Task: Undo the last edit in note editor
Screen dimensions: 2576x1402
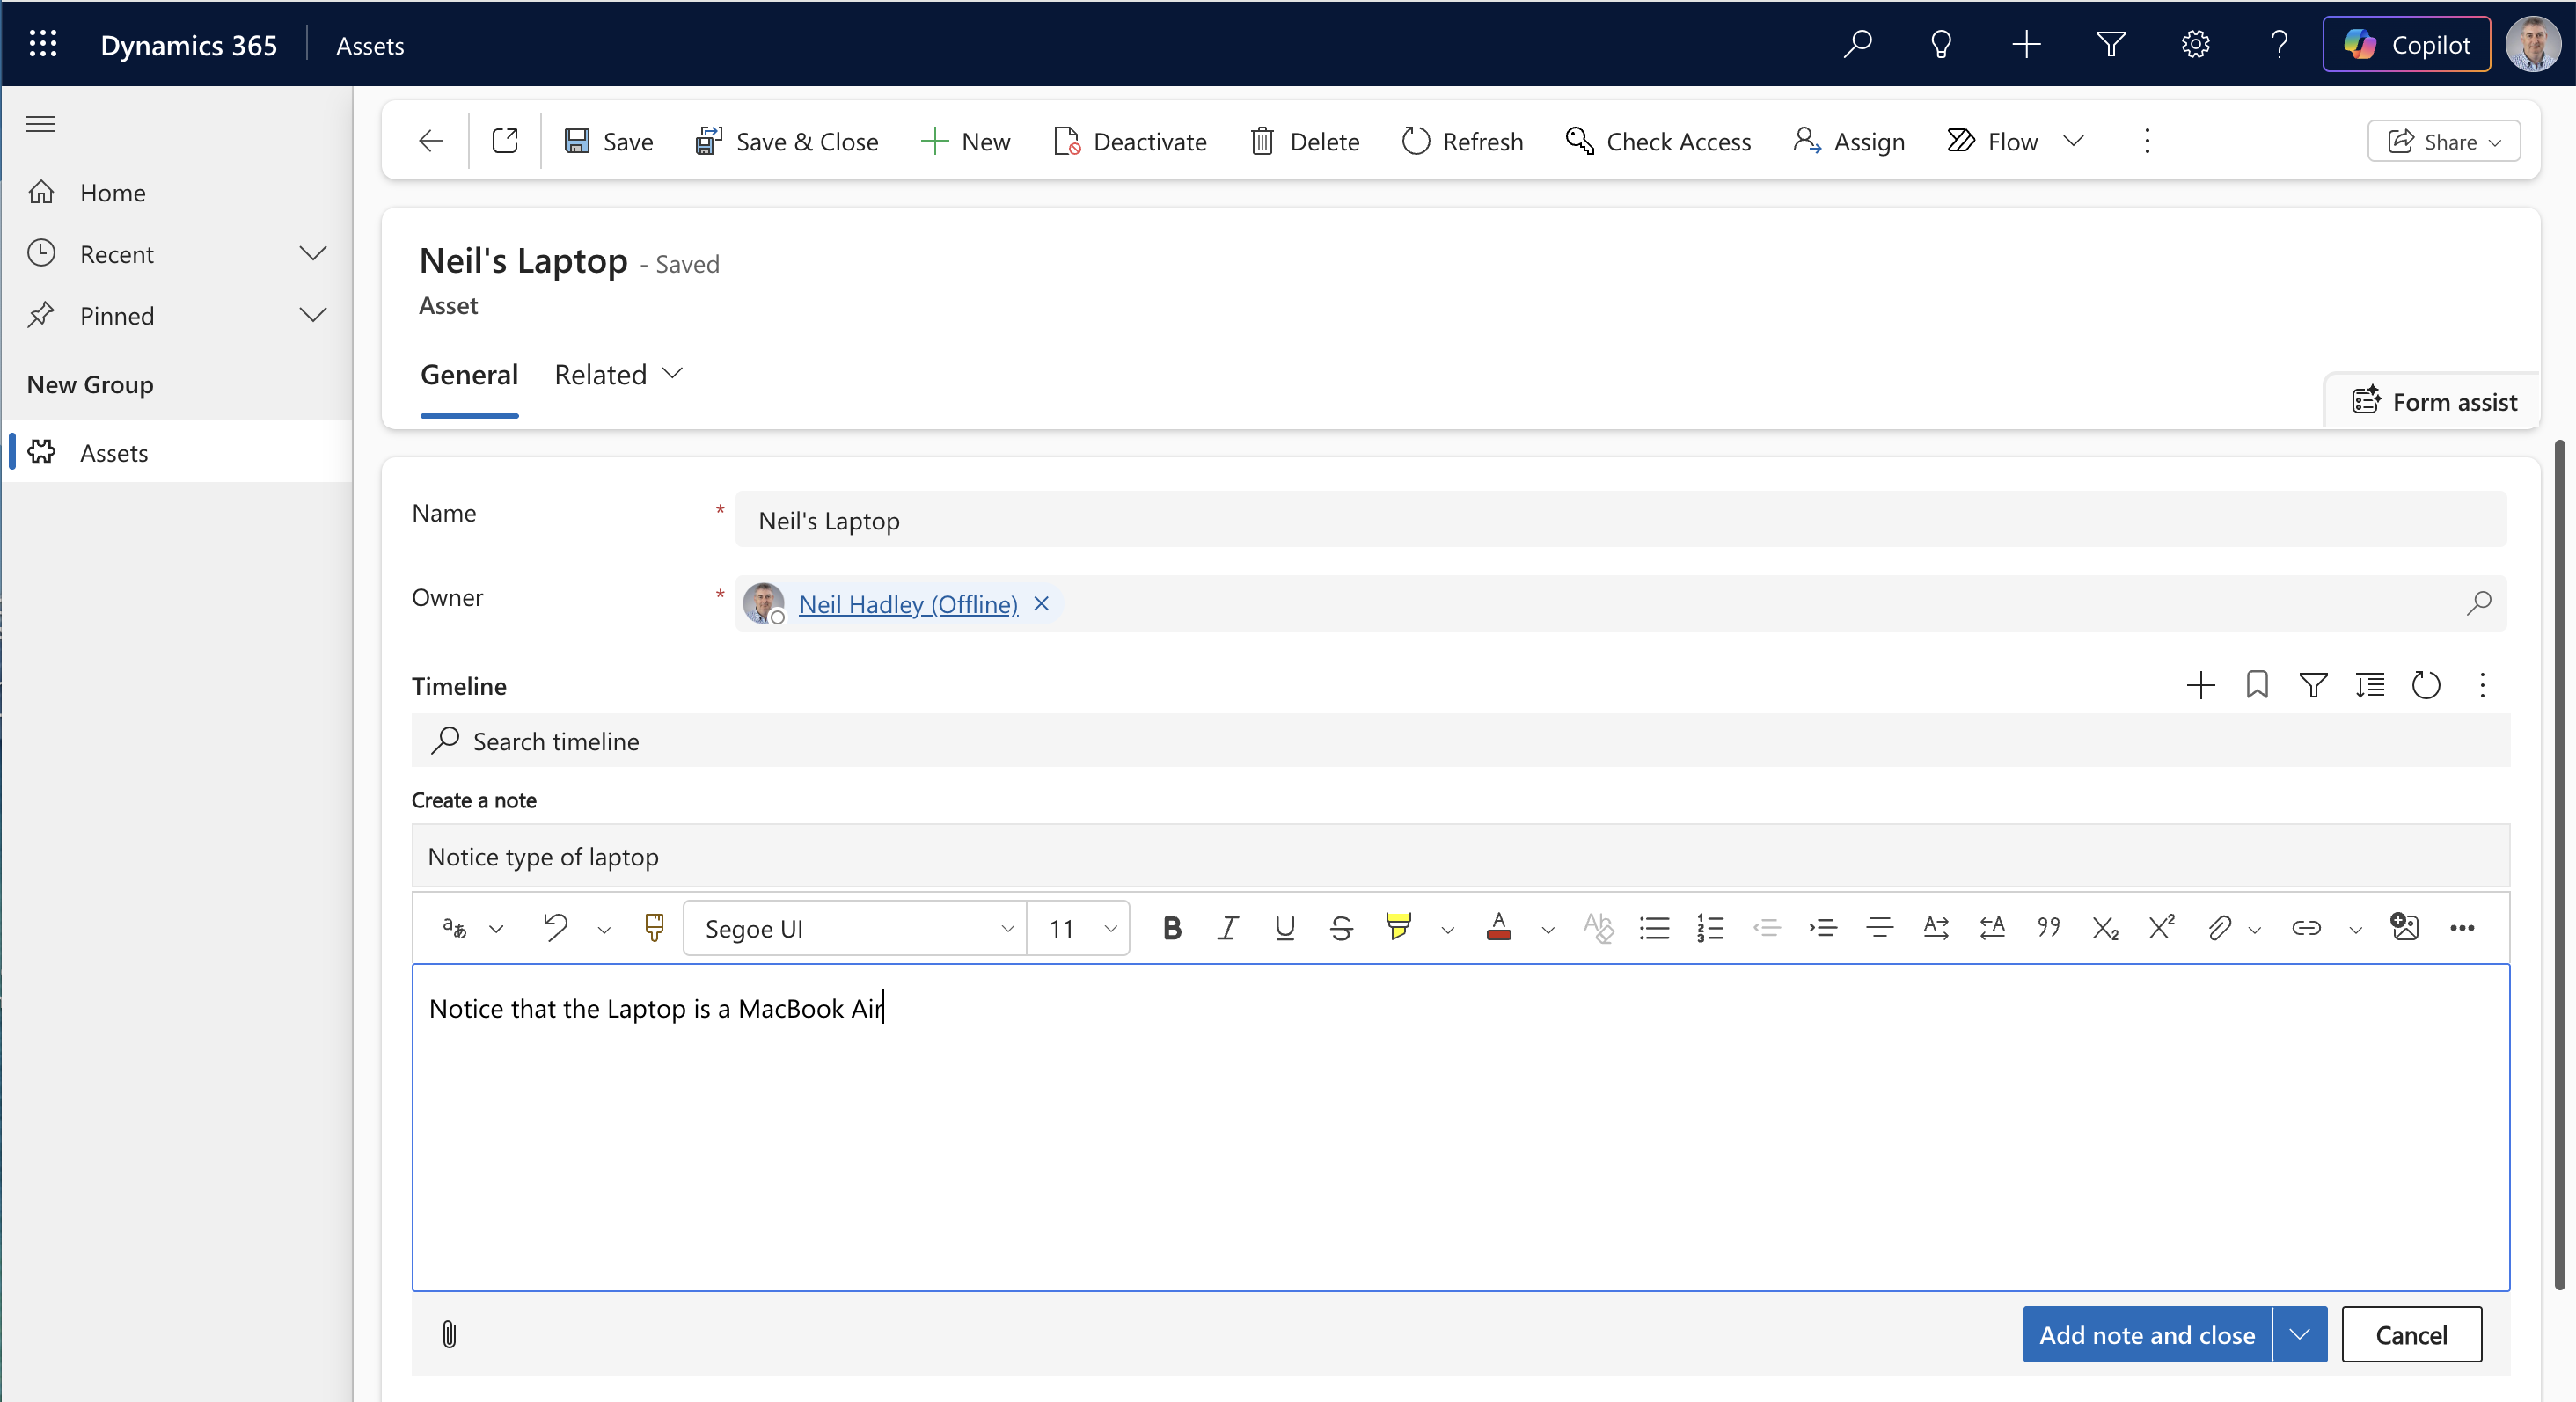Action: [x=555, y=928]
